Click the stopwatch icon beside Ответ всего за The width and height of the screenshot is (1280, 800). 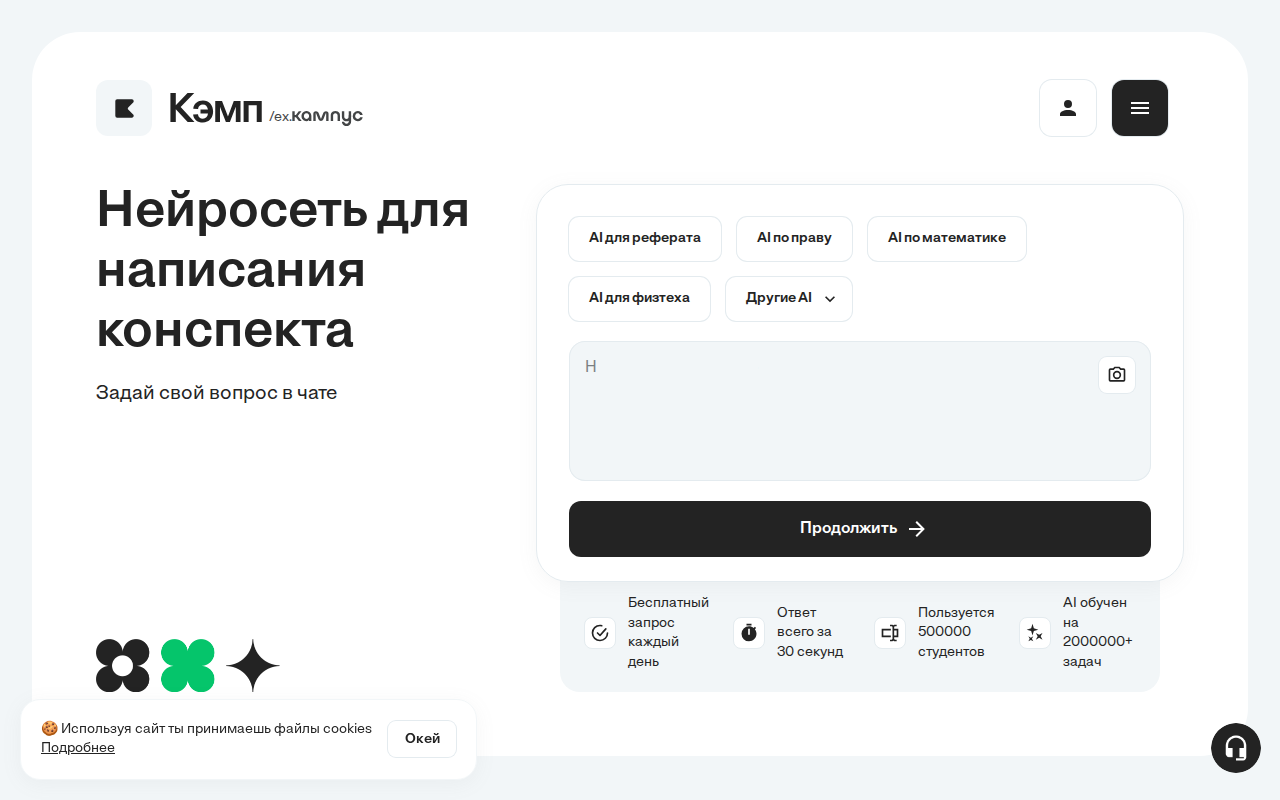click(749, 633)
